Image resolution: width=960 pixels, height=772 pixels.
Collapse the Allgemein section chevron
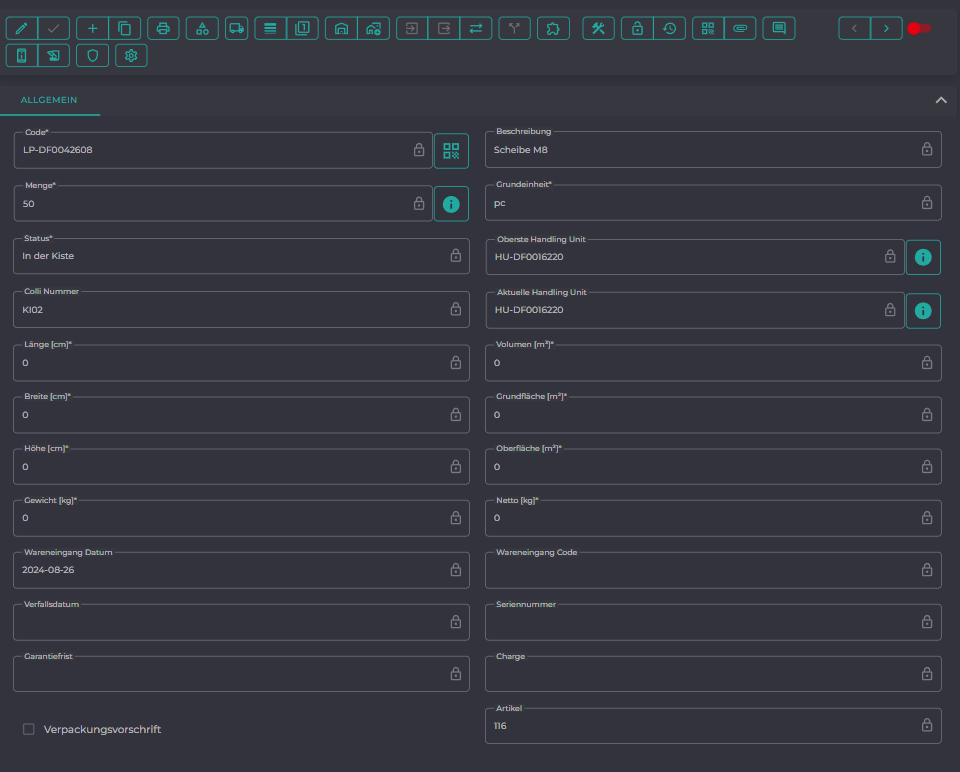(941, 100)
